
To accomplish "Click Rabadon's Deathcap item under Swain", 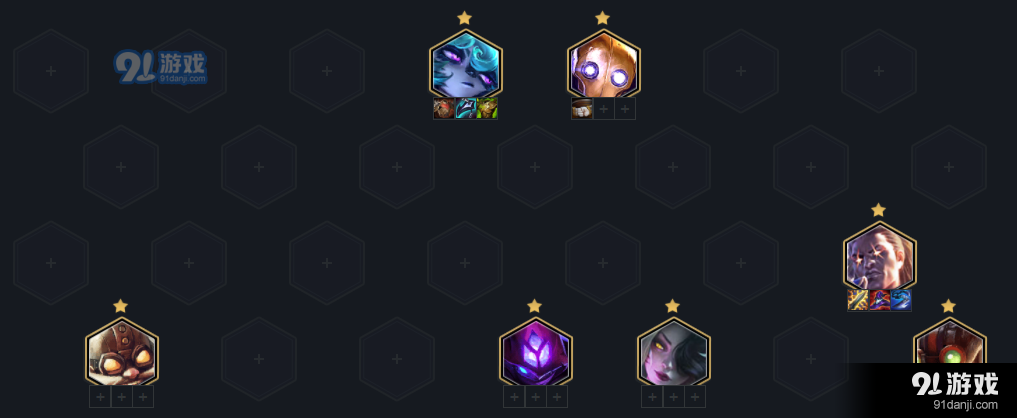I will 879,301.
